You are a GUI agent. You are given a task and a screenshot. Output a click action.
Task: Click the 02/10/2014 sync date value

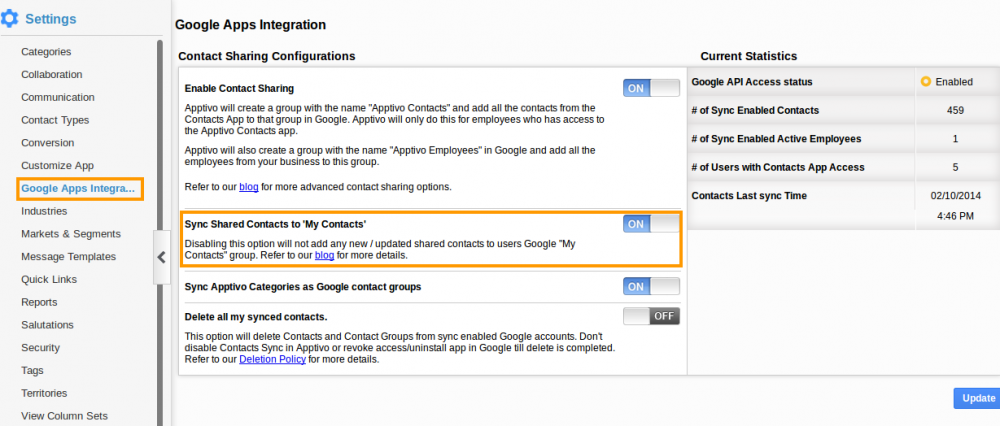click(955, 196)
